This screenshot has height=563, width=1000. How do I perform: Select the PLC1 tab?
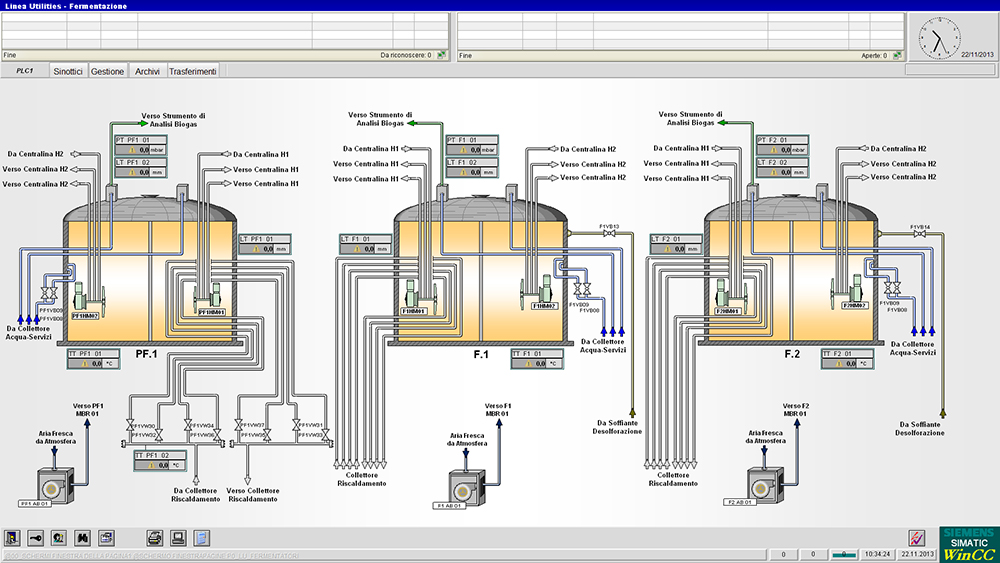click(25, 71)
